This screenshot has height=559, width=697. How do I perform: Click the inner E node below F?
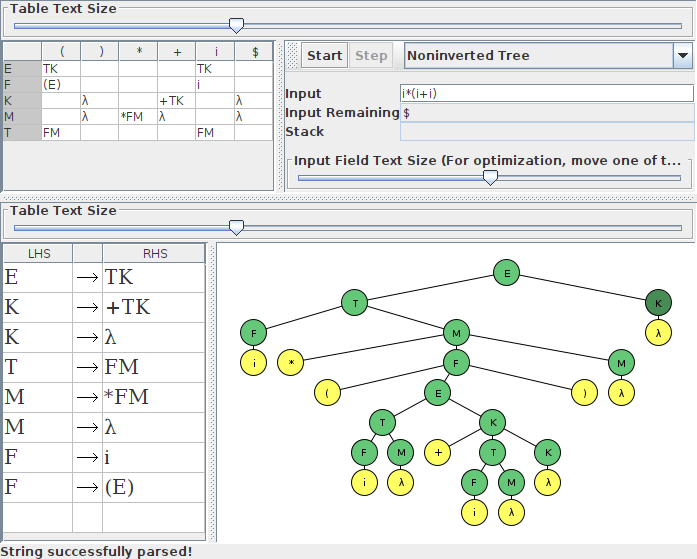click(438, 393)
